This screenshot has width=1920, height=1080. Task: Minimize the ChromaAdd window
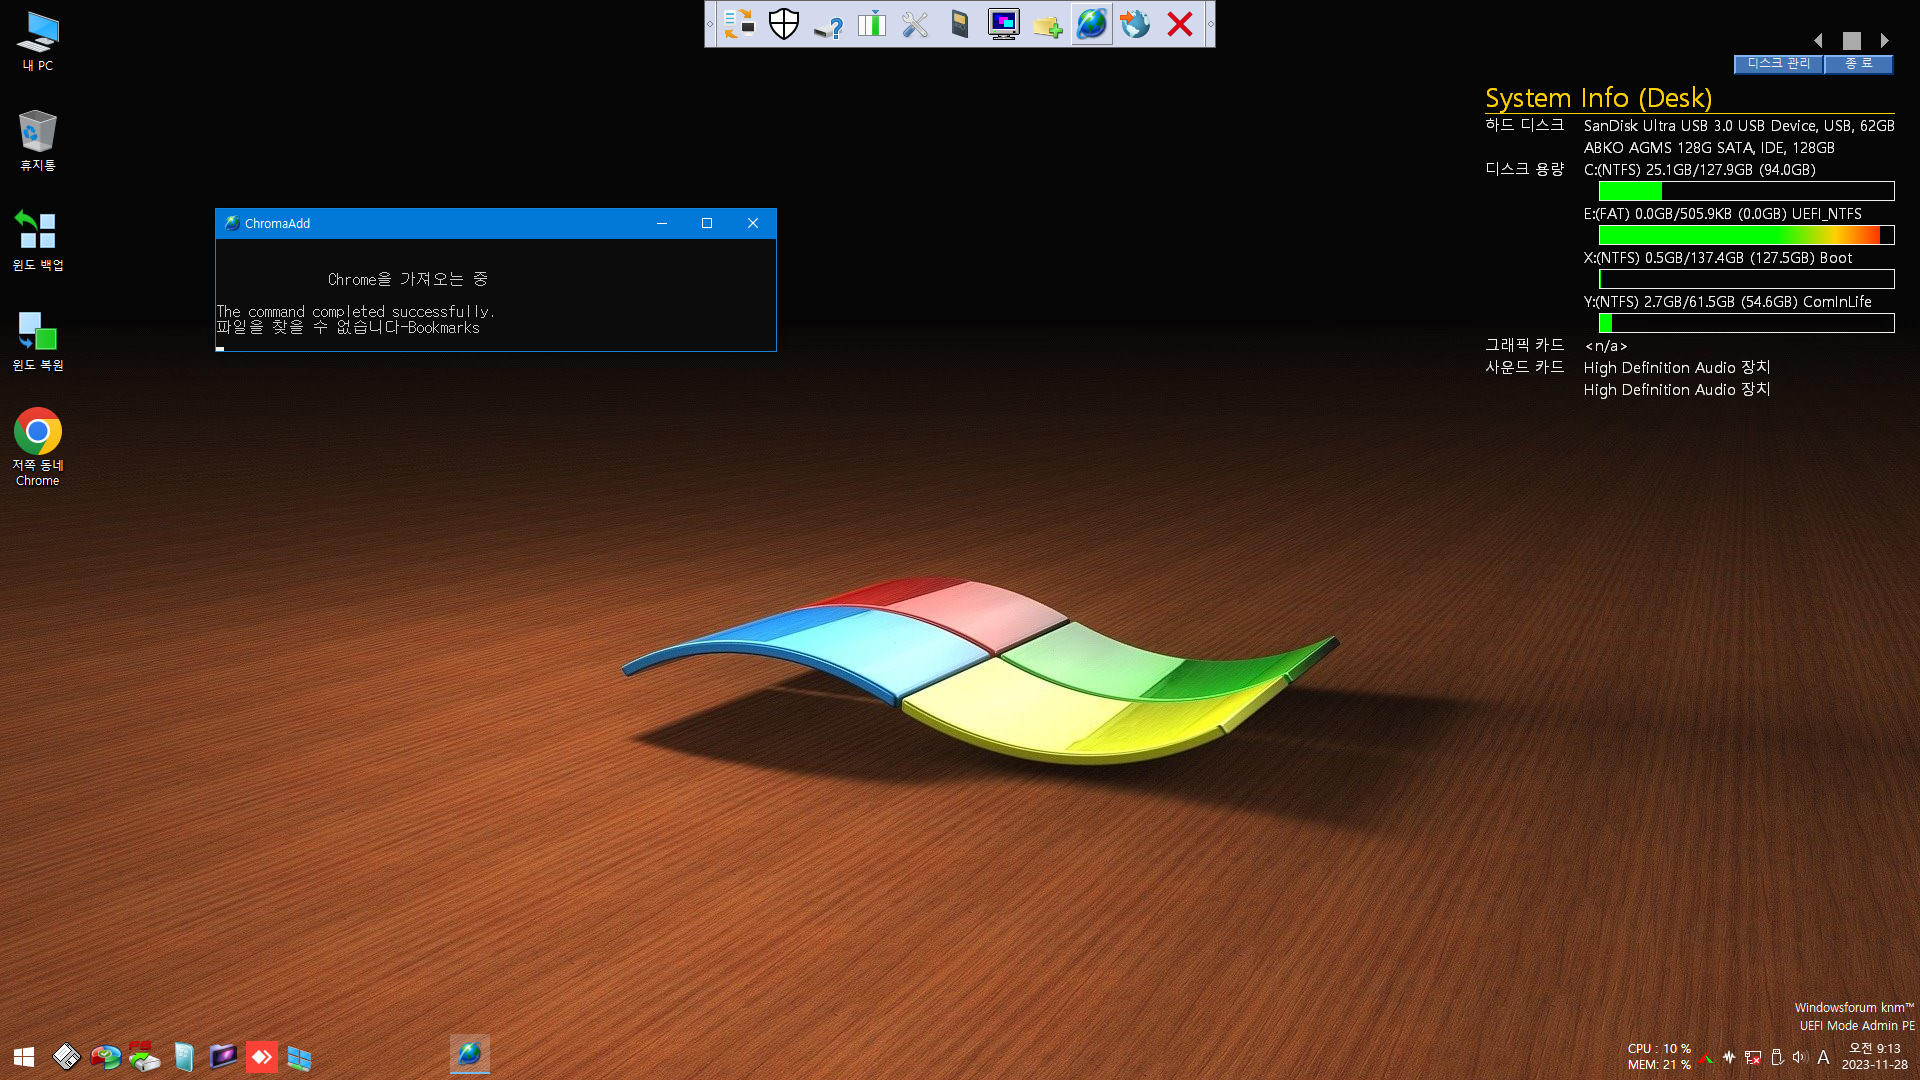[662, 223]
